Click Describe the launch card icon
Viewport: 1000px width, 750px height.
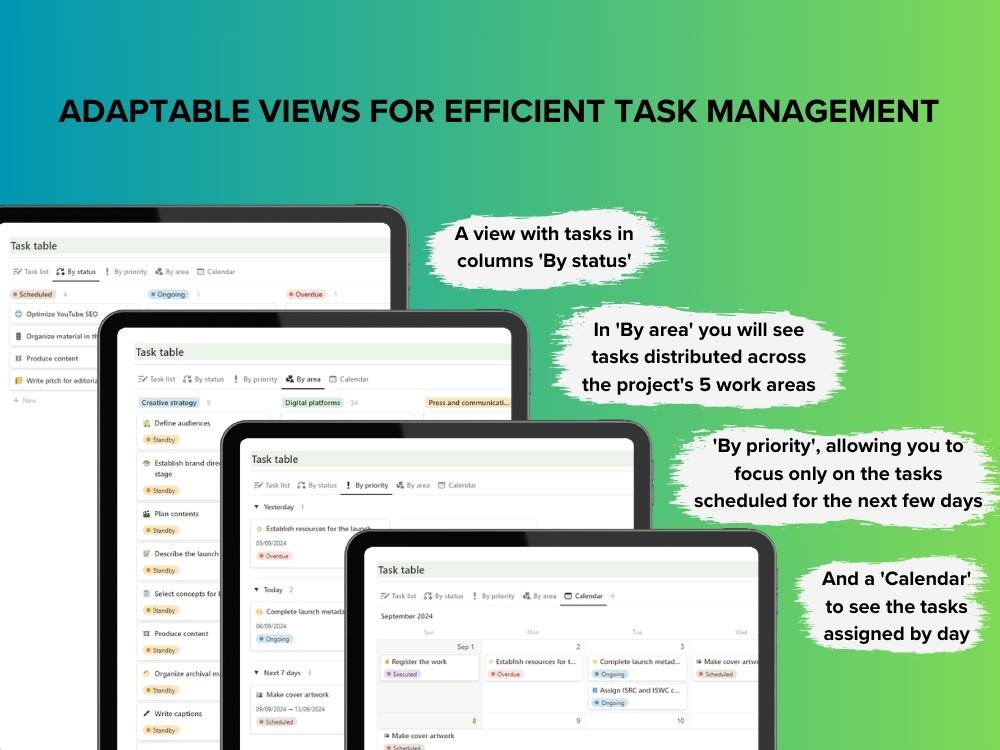(147, 554)
